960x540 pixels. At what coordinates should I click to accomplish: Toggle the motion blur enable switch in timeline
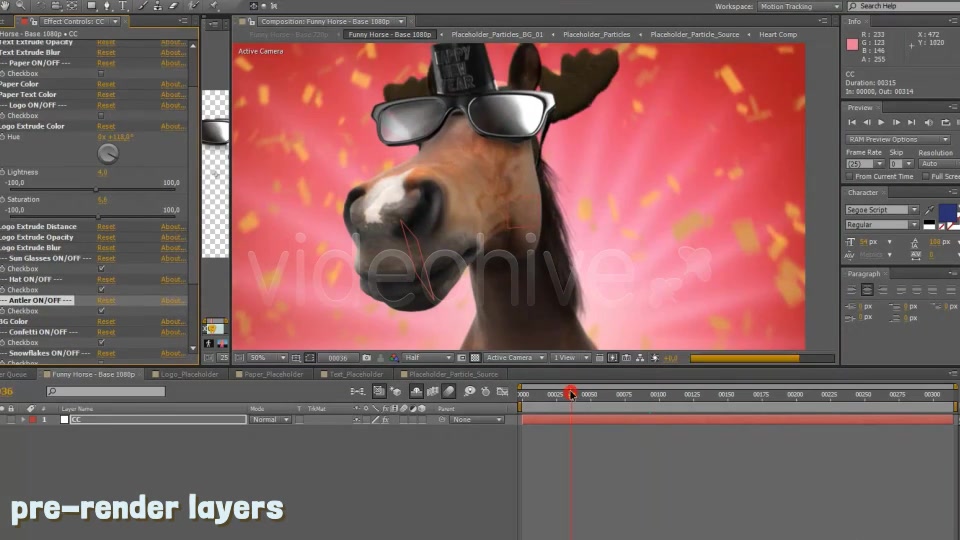coord(449,391)
